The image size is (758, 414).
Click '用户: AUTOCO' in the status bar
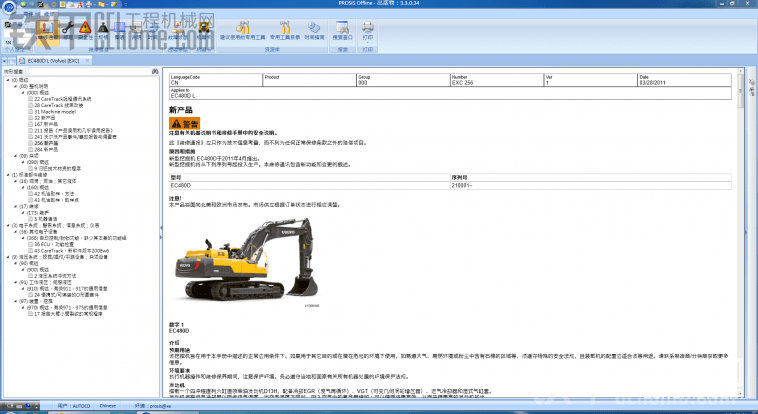[x=74, y=406]
